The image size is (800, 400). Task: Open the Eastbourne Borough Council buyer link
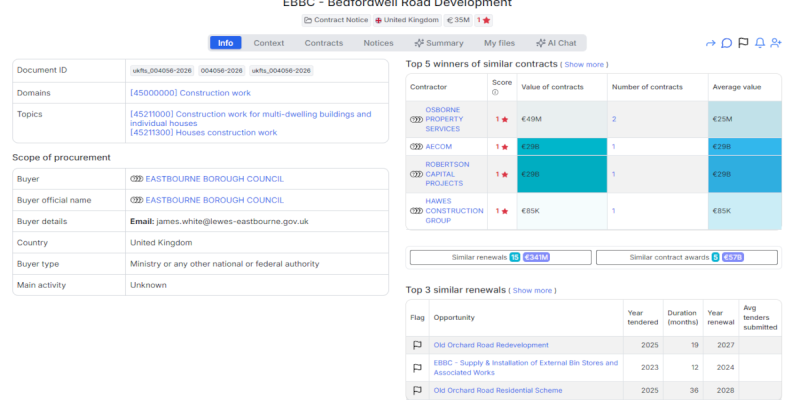(215, 179)
